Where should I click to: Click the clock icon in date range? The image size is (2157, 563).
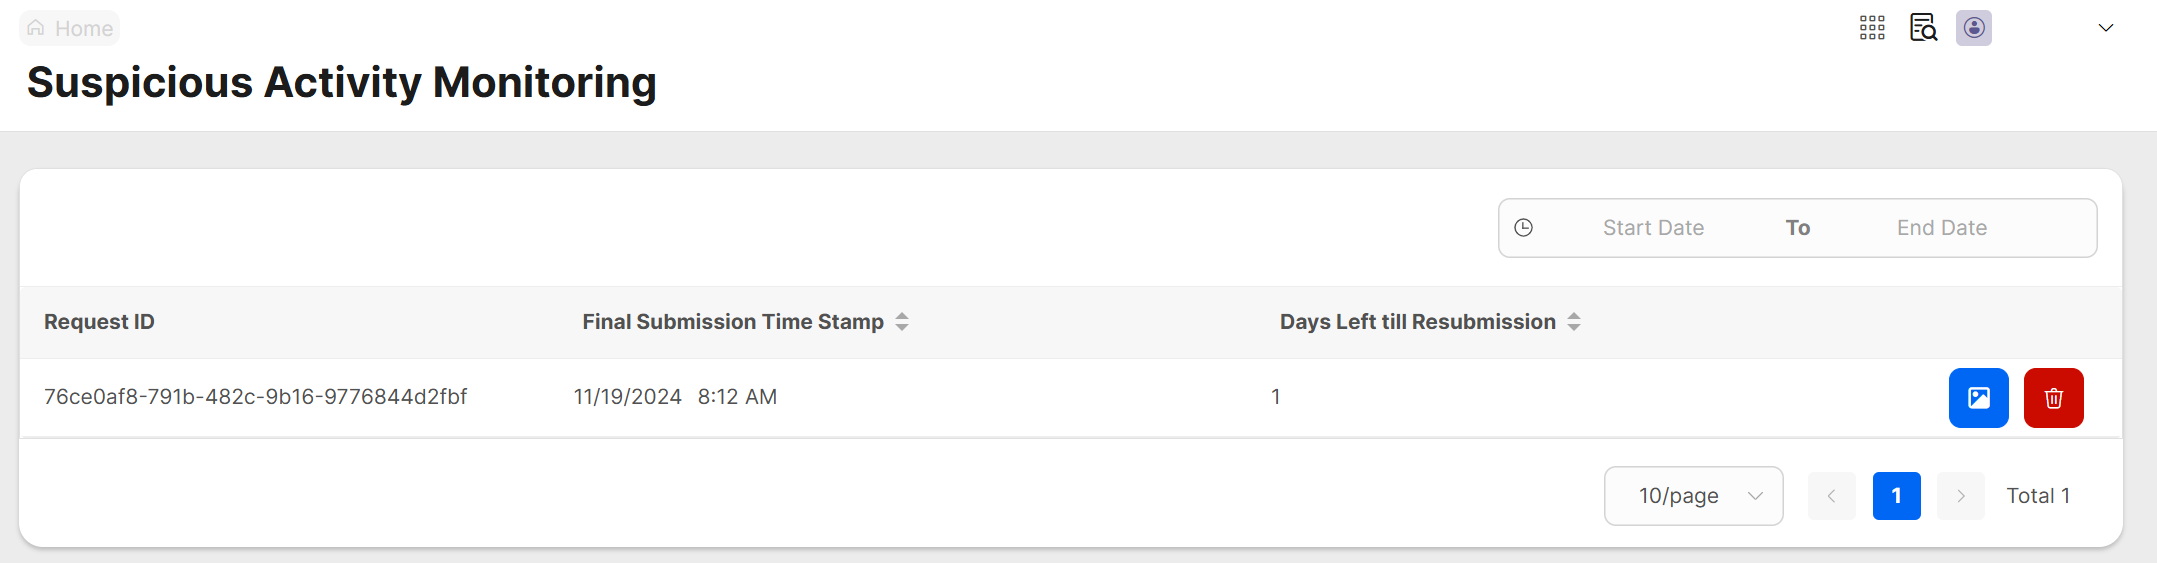click(x=1524, y=228)
